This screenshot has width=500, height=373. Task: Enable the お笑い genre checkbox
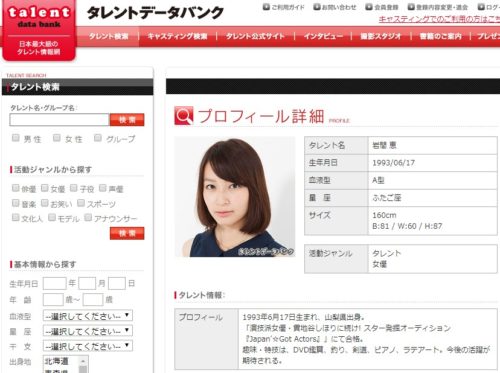[45, 203]
